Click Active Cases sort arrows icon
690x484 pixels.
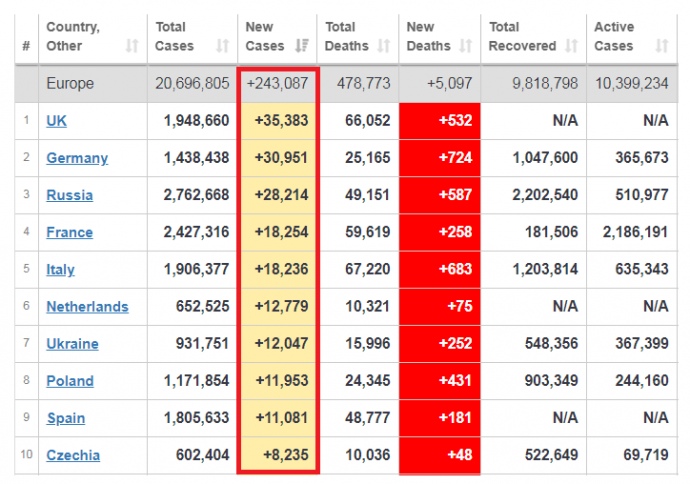[661, 46]
